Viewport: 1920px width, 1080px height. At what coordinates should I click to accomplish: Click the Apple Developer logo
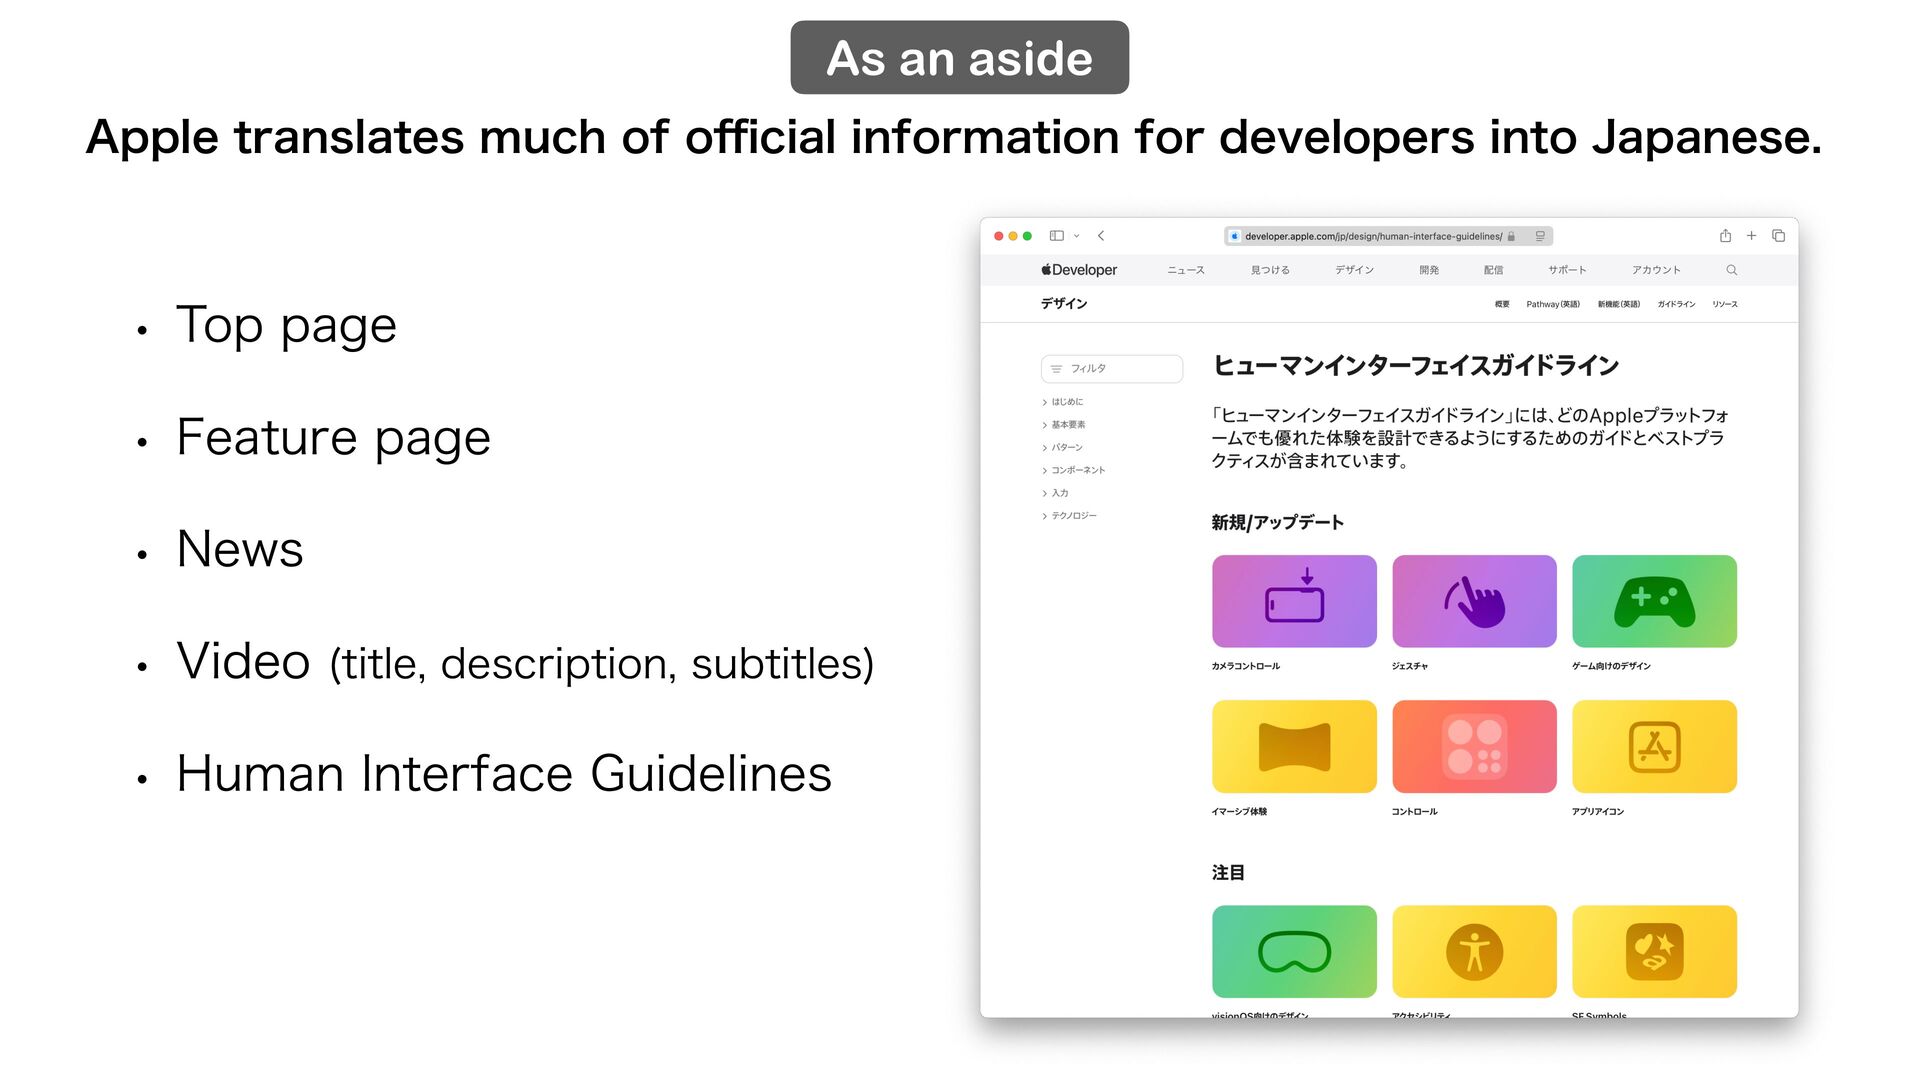(1079, 270)
